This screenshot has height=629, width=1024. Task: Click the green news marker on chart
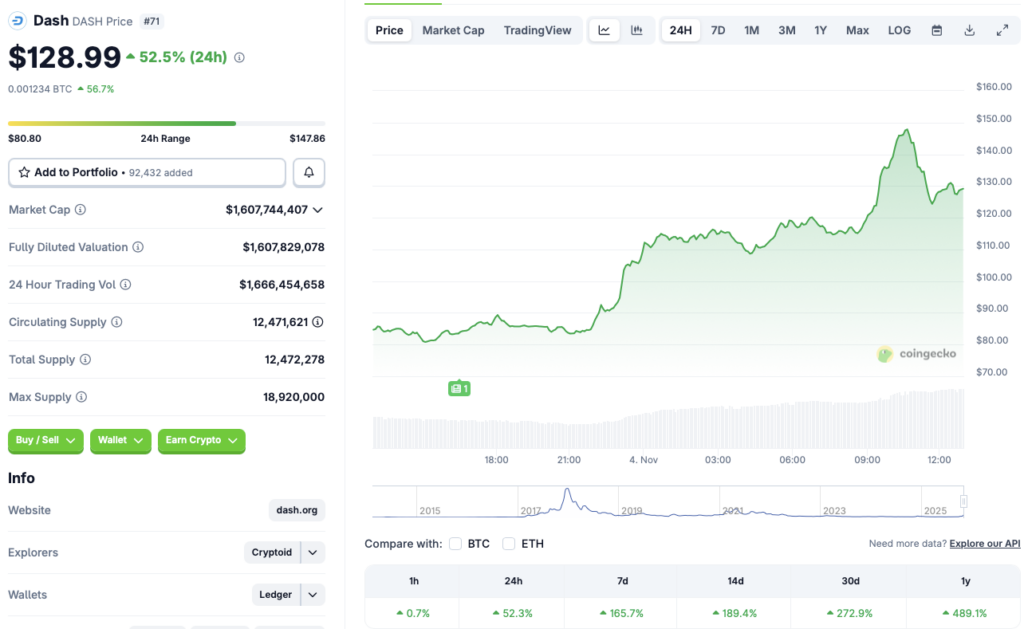tap(459, 388)
